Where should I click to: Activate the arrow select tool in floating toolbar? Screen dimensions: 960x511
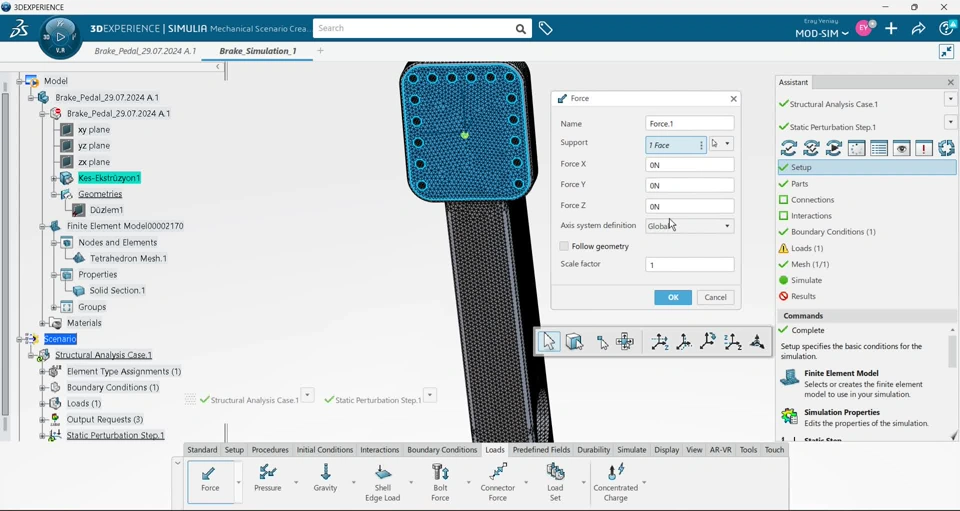tap(549, 341)
